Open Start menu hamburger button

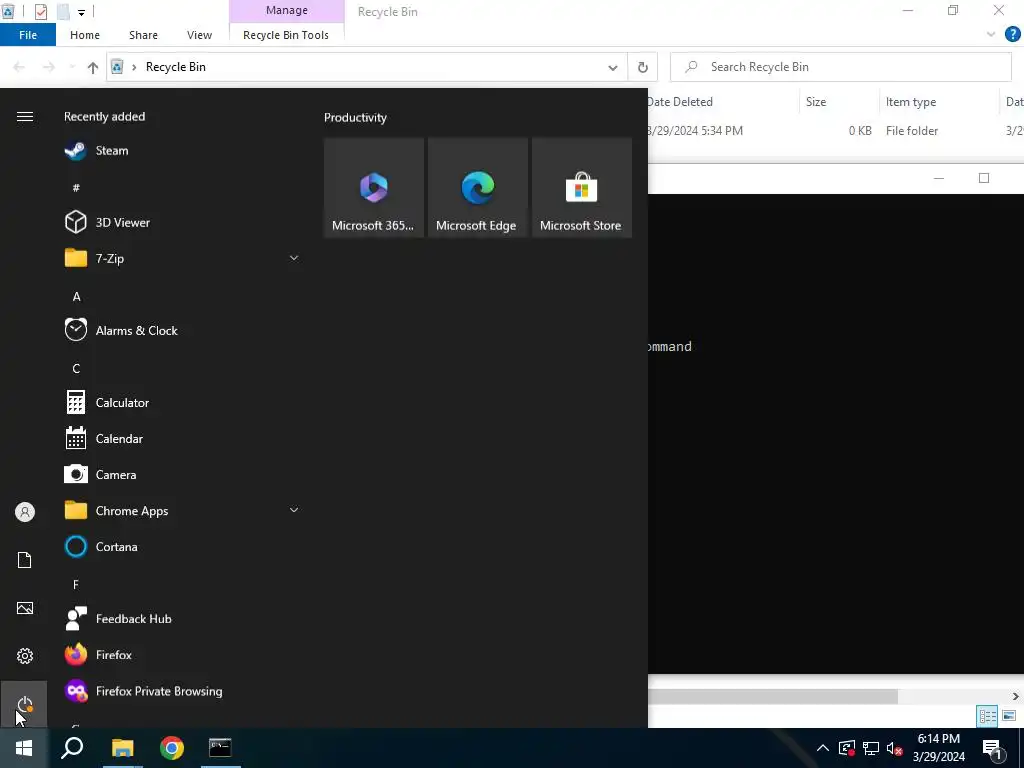click(25, 116)
